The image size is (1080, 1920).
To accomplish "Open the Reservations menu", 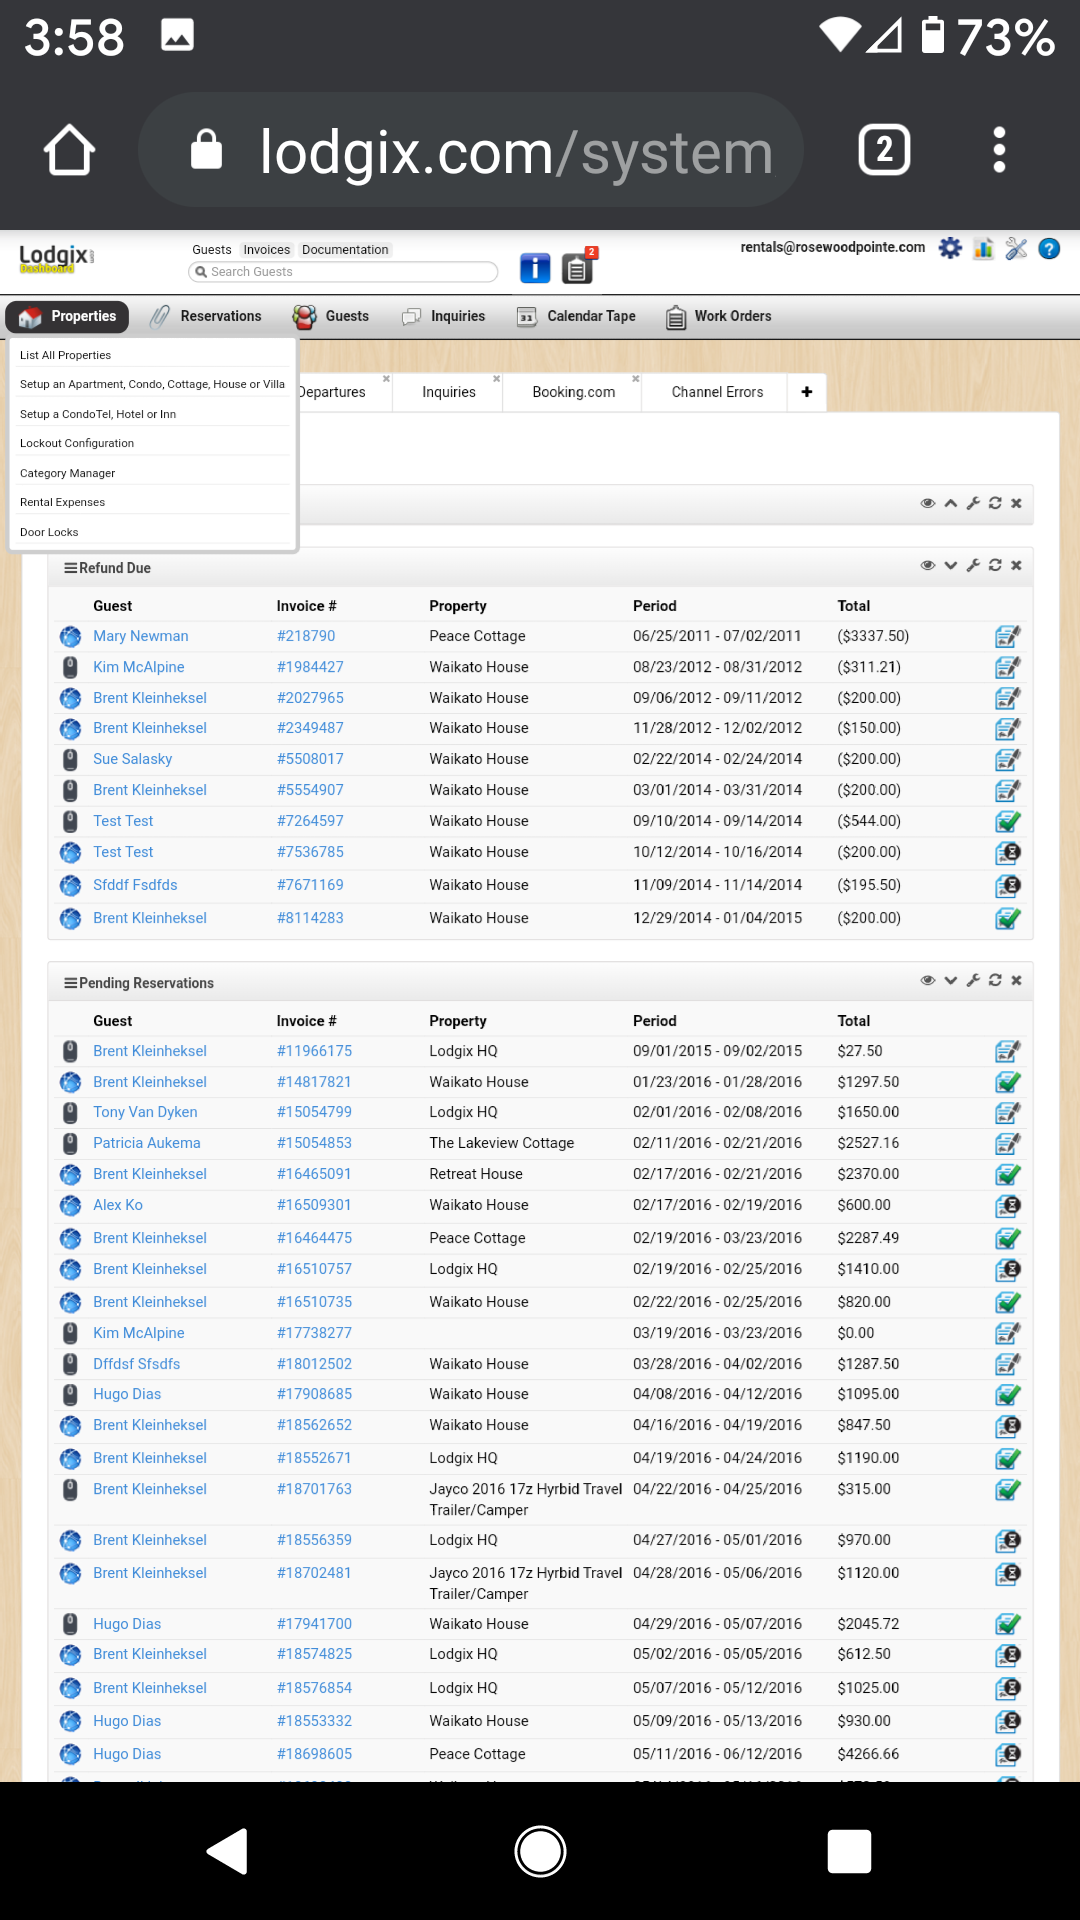I will pyautogui.click(x=206, y=316).
